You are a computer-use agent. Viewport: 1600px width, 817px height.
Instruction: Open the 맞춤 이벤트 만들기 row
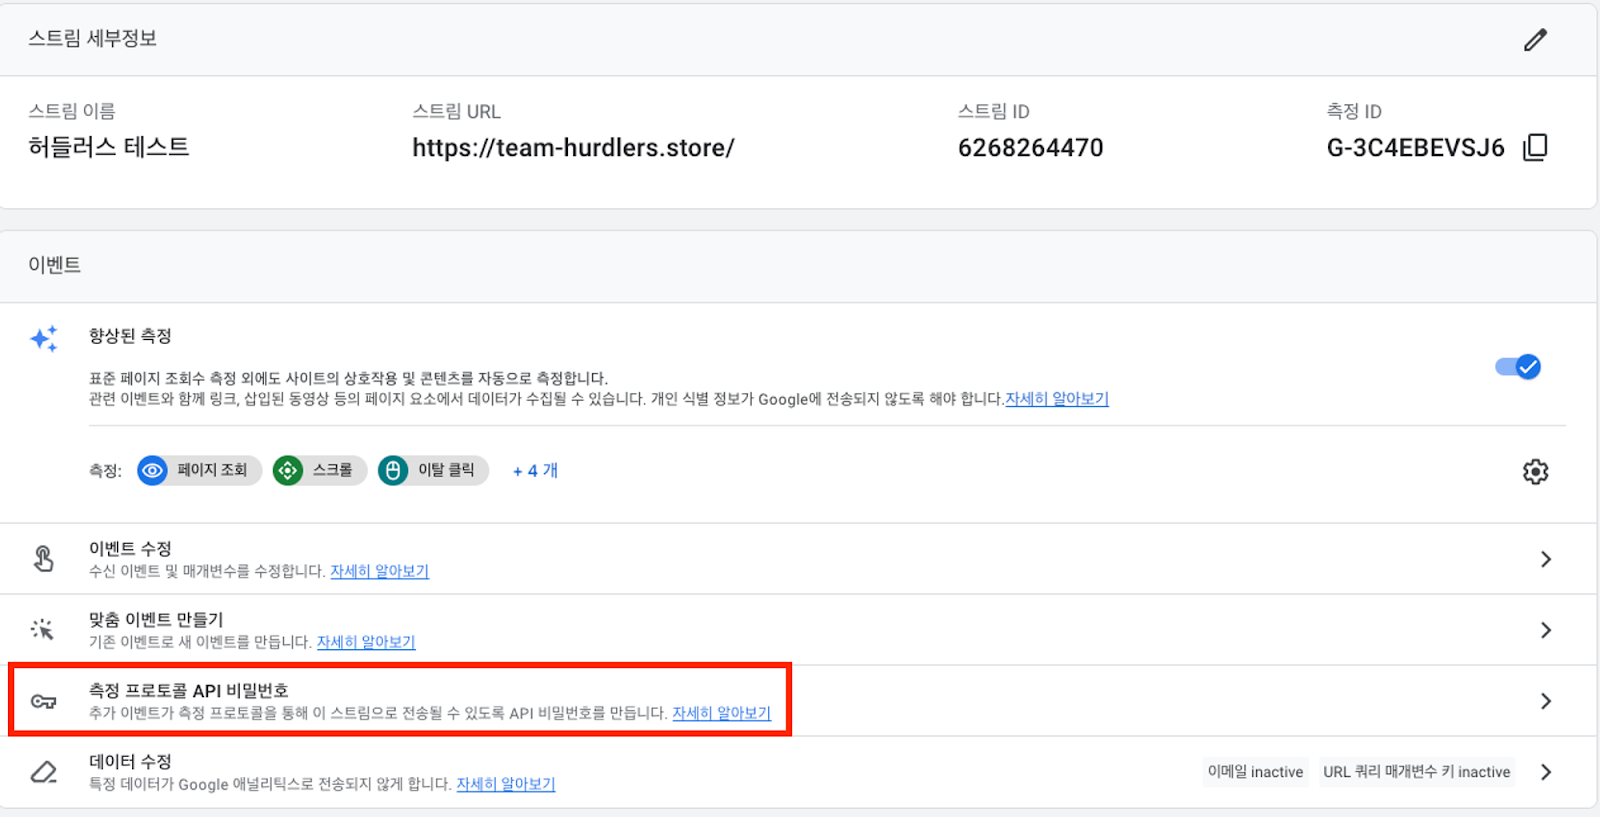(798, 630)
